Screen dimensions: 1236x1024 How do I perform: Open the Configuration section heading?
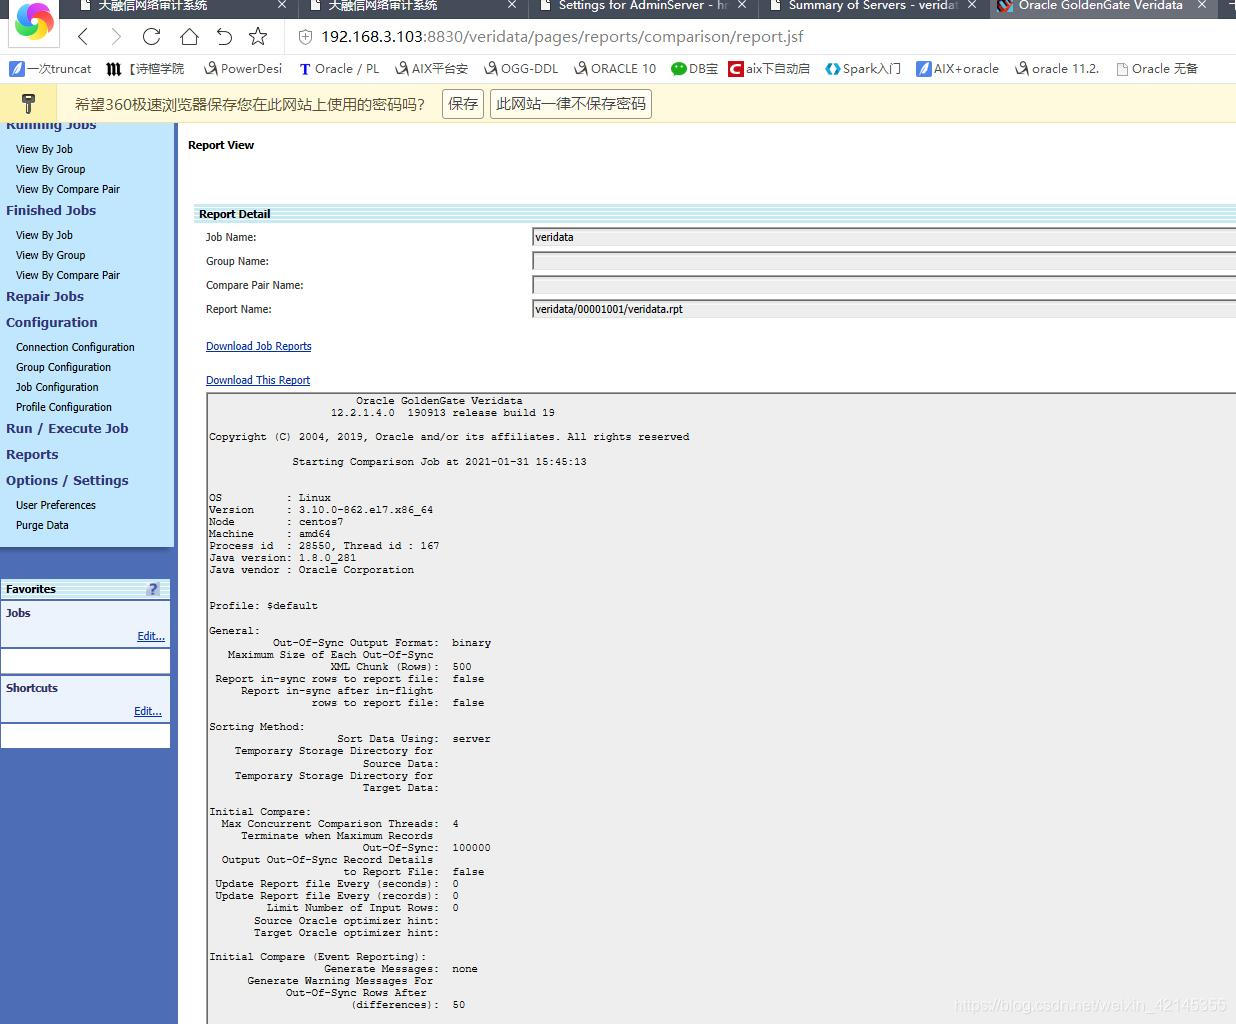point(52,322)
